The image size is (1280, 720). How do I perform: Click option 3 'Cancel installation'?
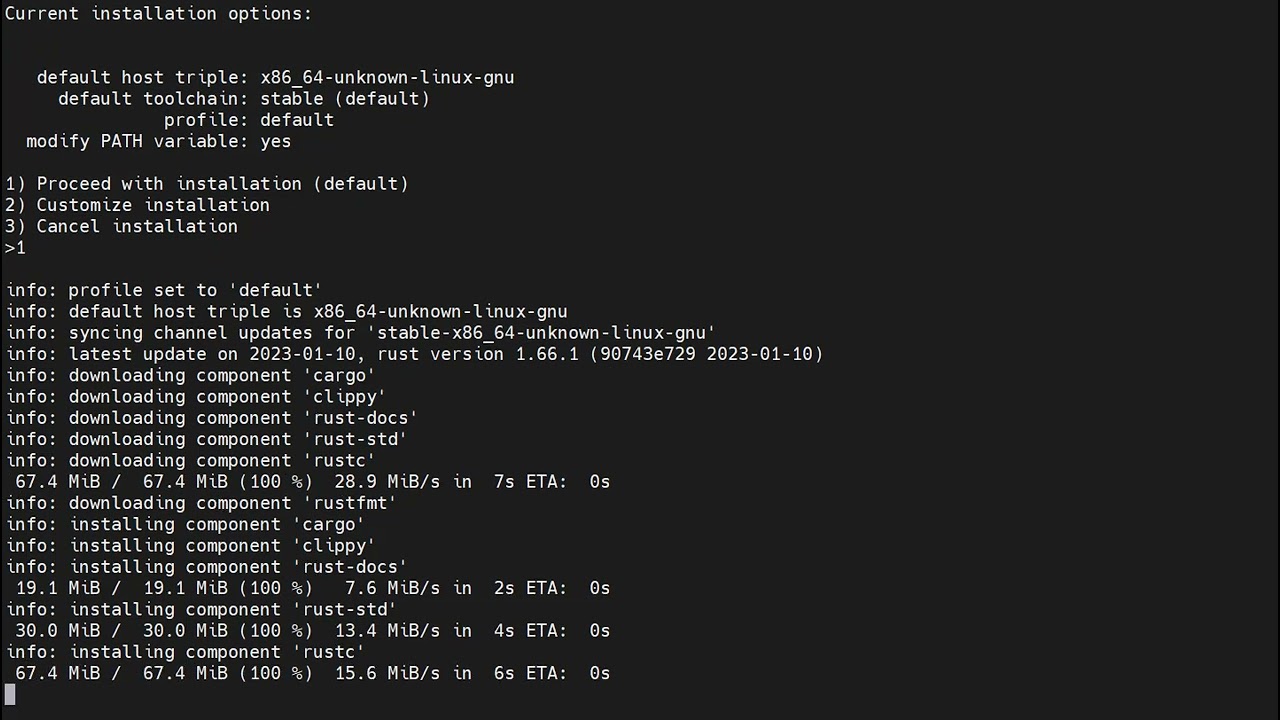point(122,227)
